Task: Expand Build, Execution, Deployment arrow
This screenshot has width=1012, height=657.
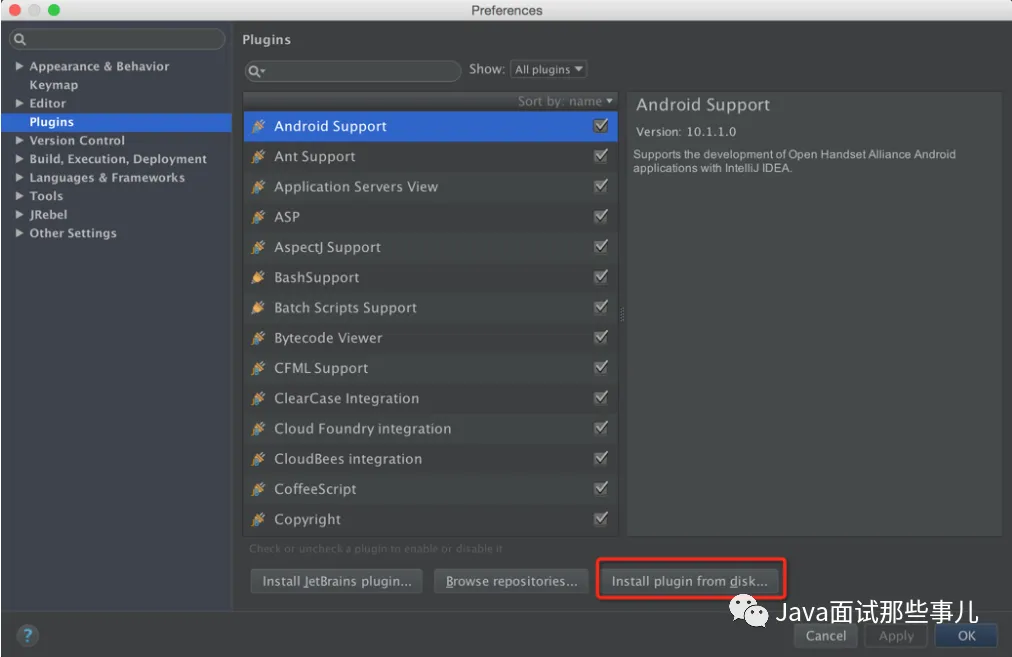Action: pos(19,159)
